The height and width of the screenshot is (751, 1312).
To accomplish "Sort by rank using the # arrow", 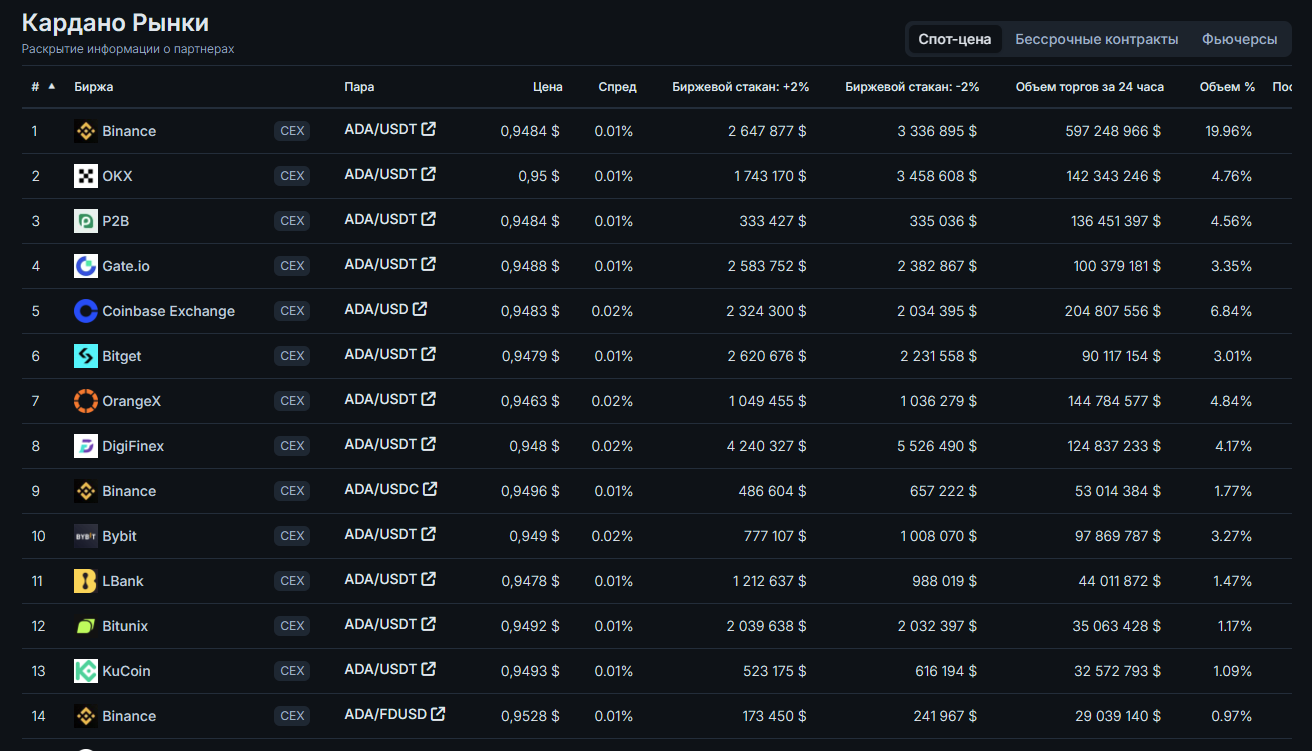I will (x=52, y=86).
